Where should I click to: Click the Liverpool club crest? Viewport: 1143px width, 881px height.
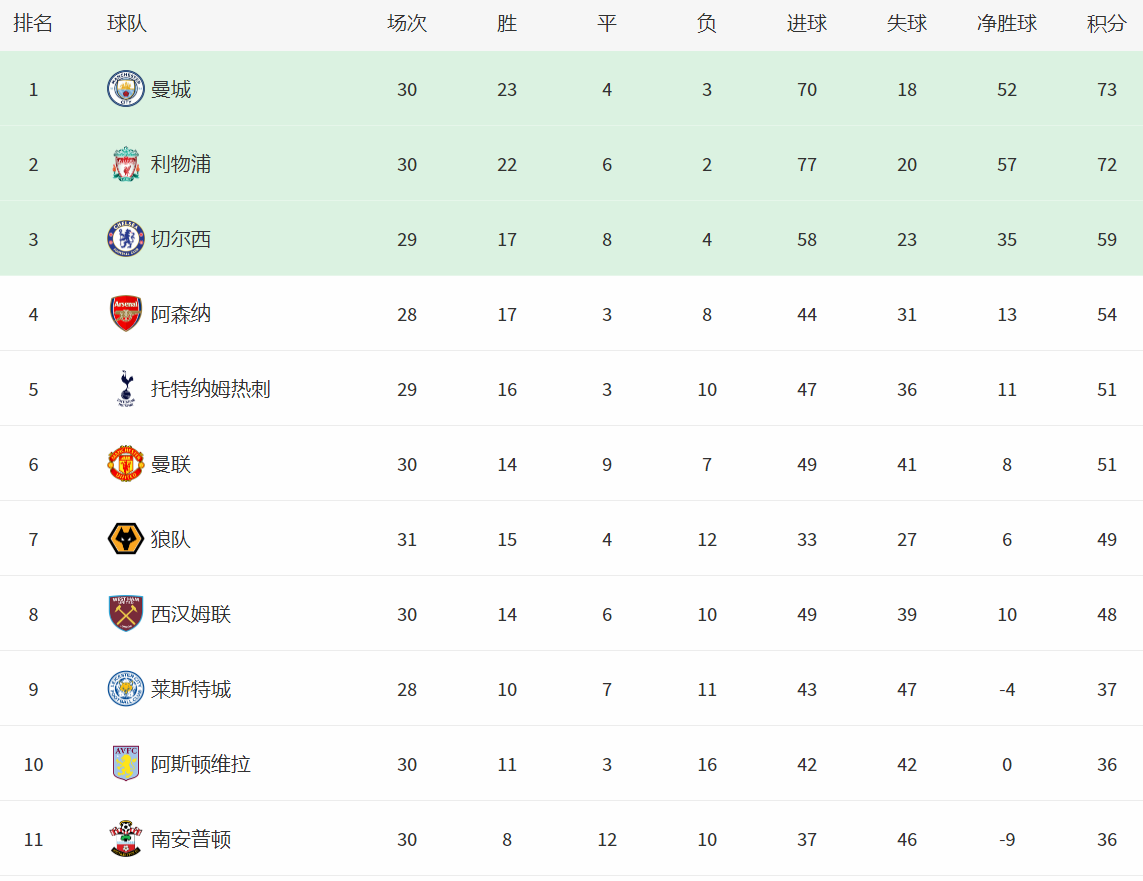coord(125,164)
